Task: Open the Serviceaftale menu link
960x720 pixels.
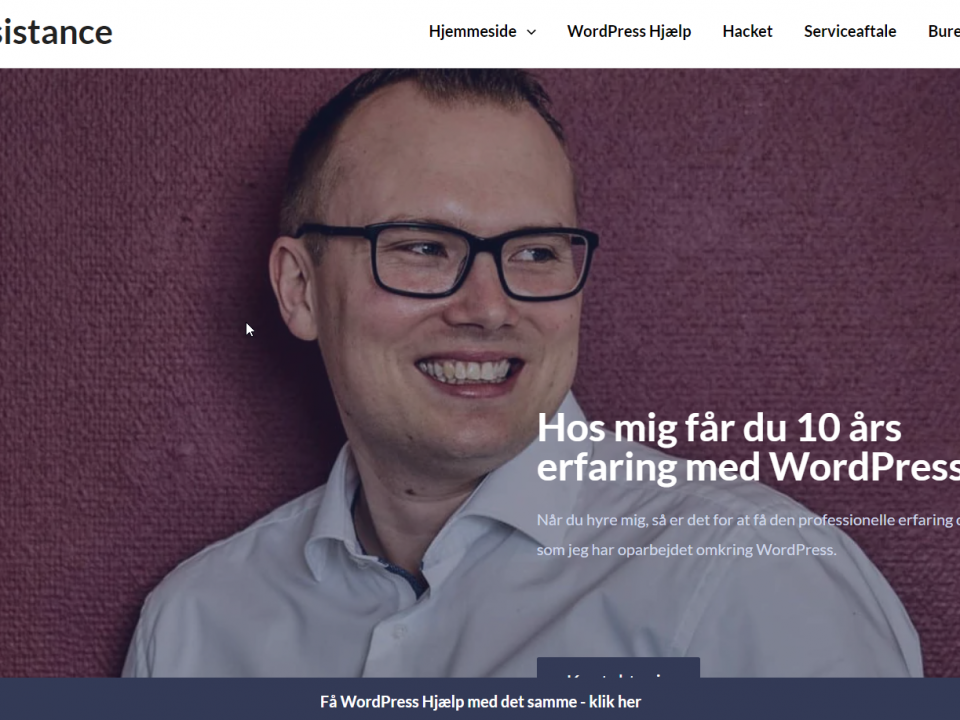Action: click(850, 31)
